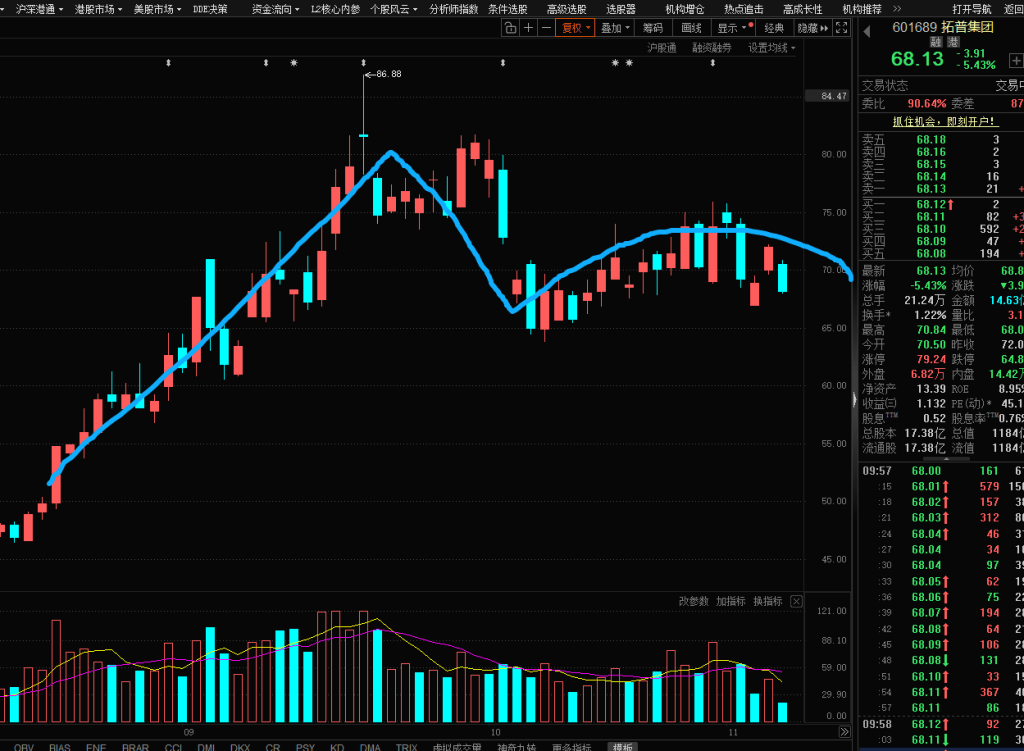Image resolution: width=1024 pixels, height=751 pixels.
Task: Expand the 叠加 overlay dropdown
Action: [615, 28]
